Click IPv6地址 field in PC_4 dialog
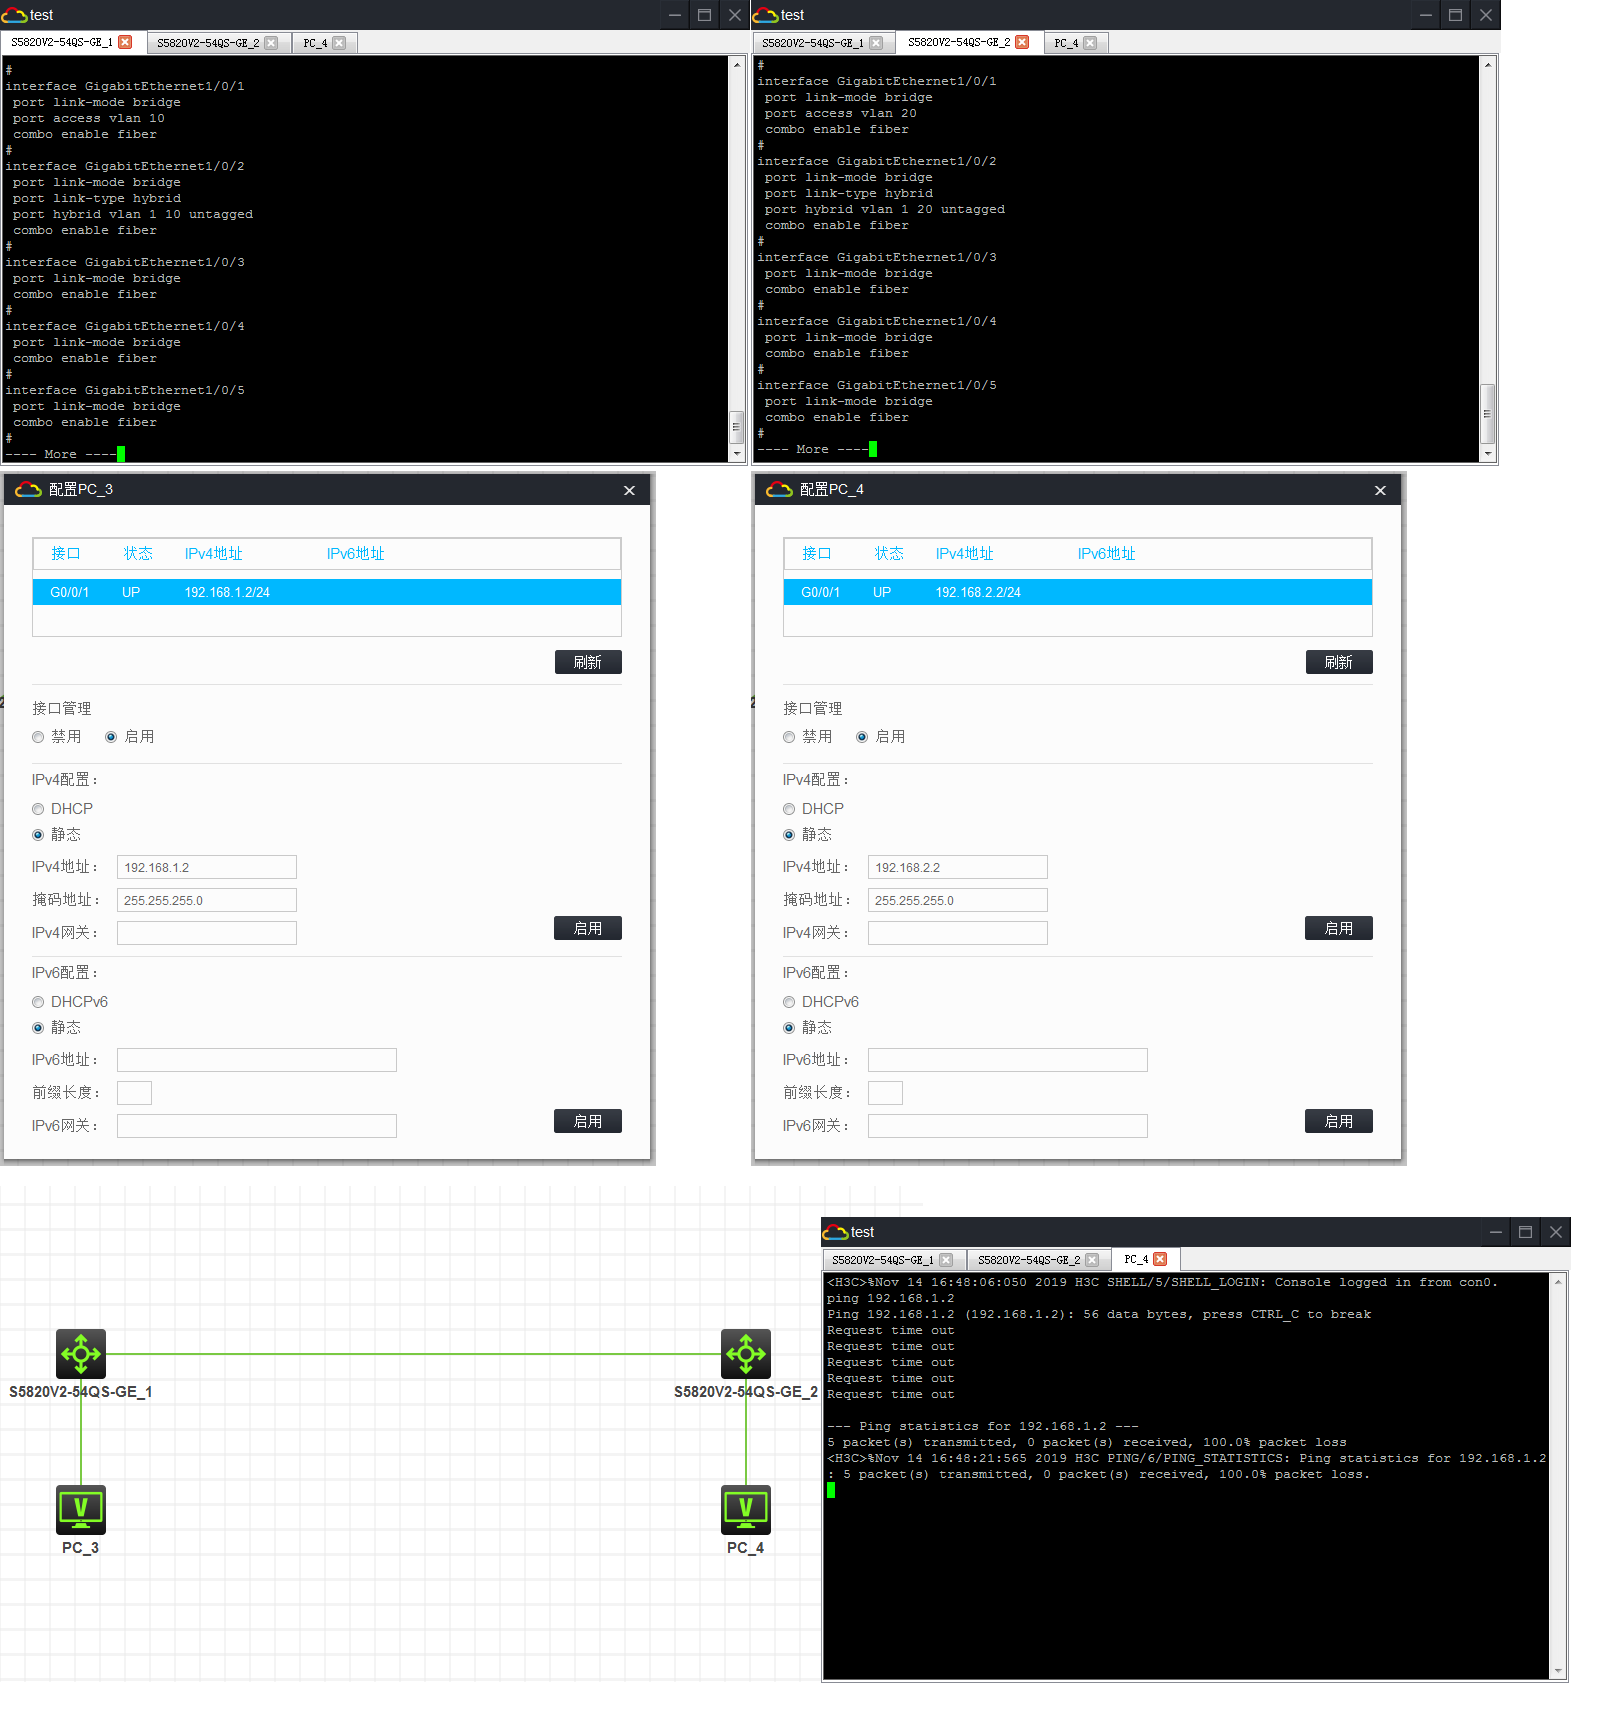This screenshot has width=1600, height=1726. (1008, 1060)
